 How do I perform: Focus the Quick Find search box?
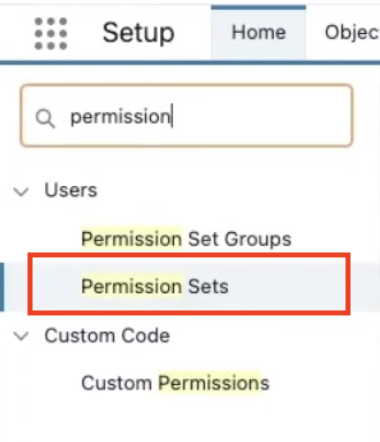tap(186, 115)
